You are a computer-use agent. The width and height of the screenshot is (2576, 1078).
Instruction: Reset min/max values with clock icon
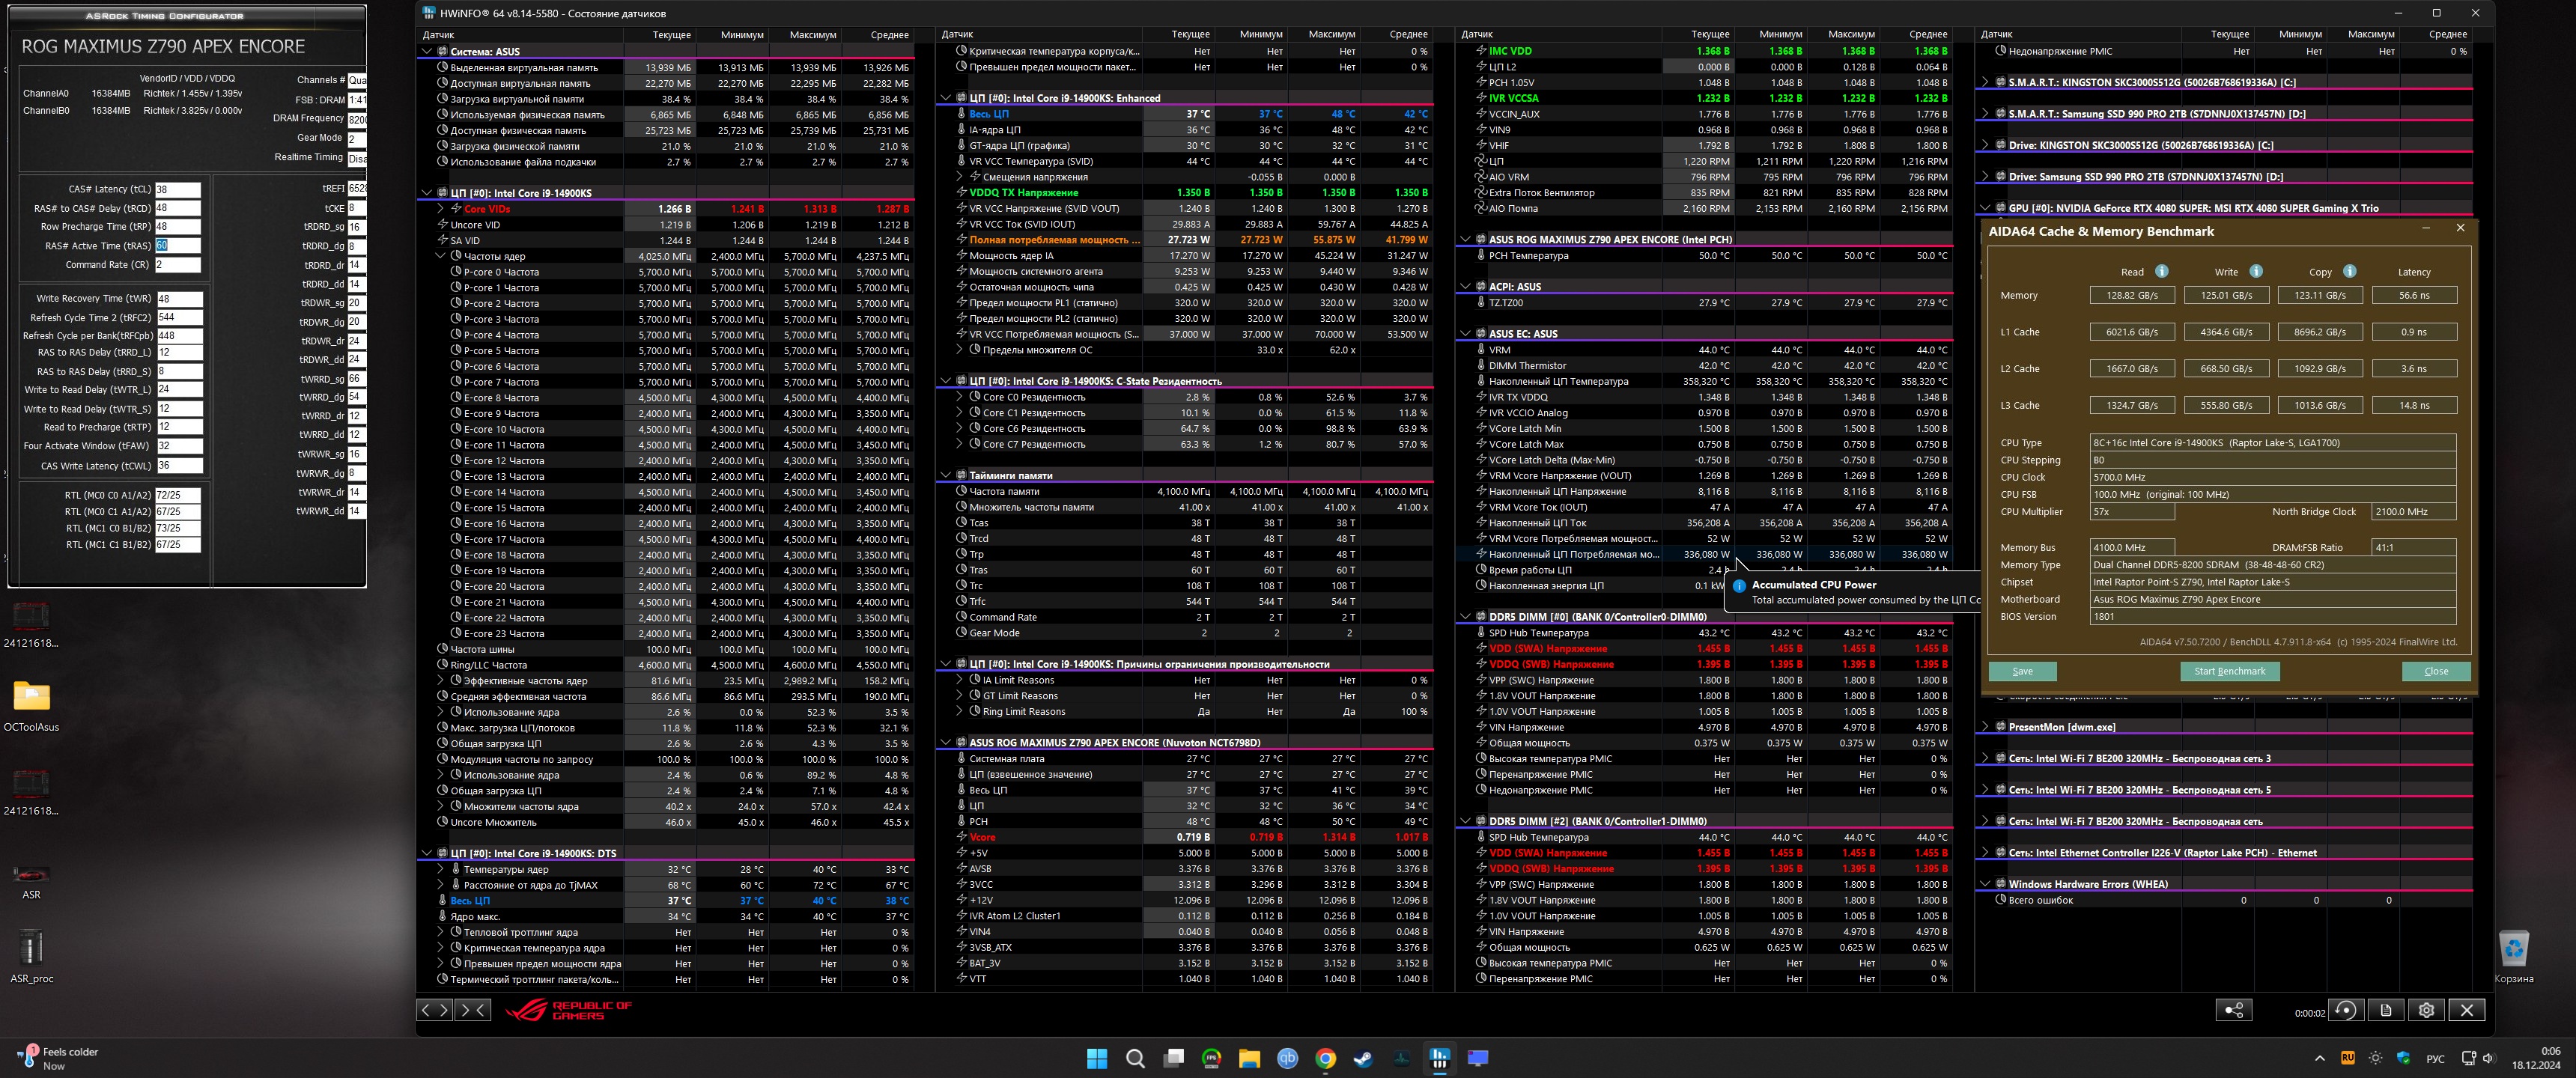click(x=2345, y=1010)
